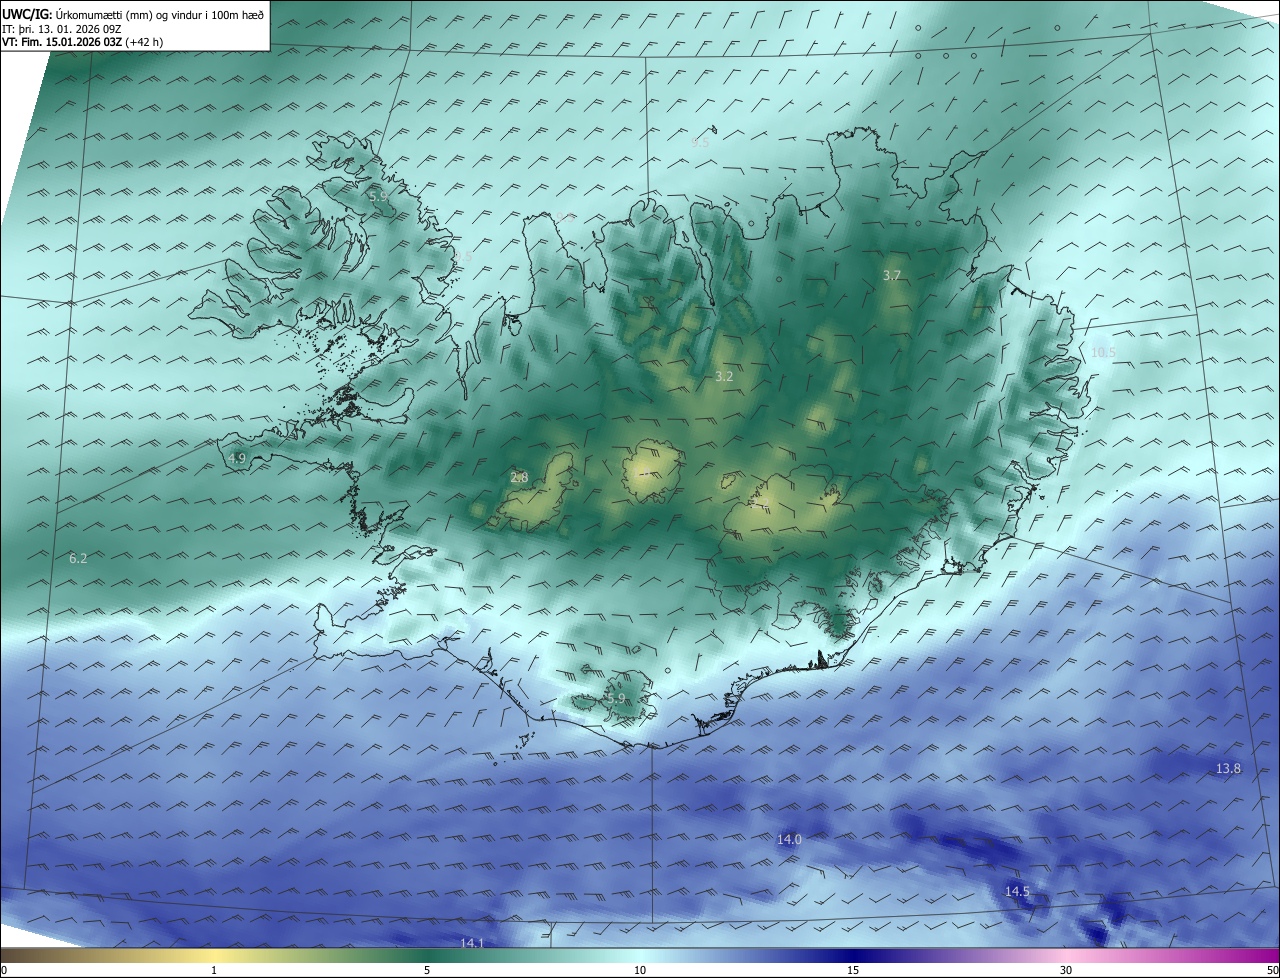The image size is (1280, 978).
Task: Click the 5.9 label over the Westfjords peninsula
Action: [378, 197]
